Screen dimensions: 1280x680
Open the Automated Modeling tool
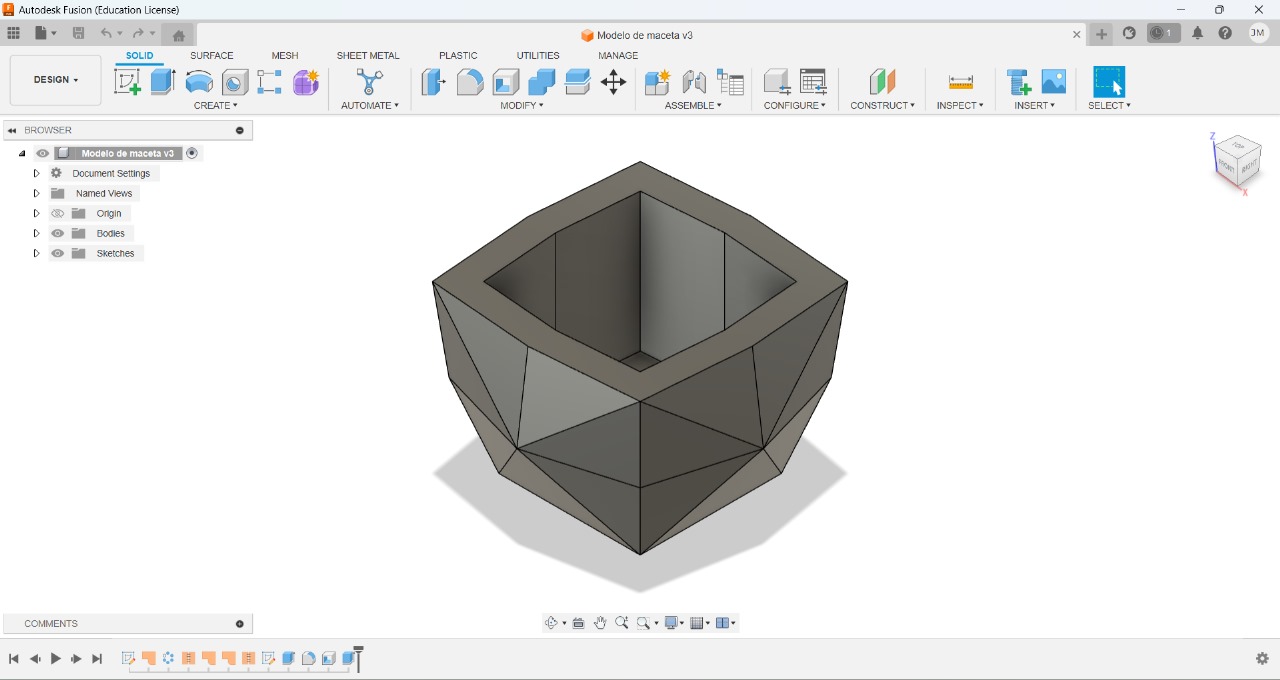point(369,82)
